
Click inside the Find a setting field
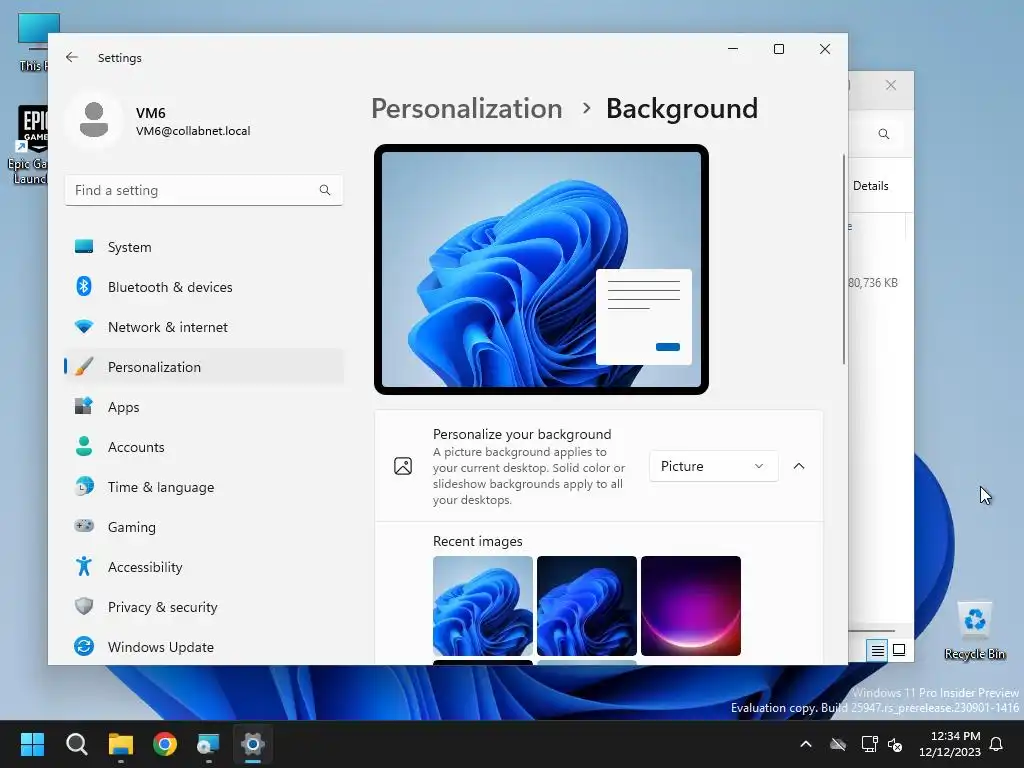click(204, 190)
